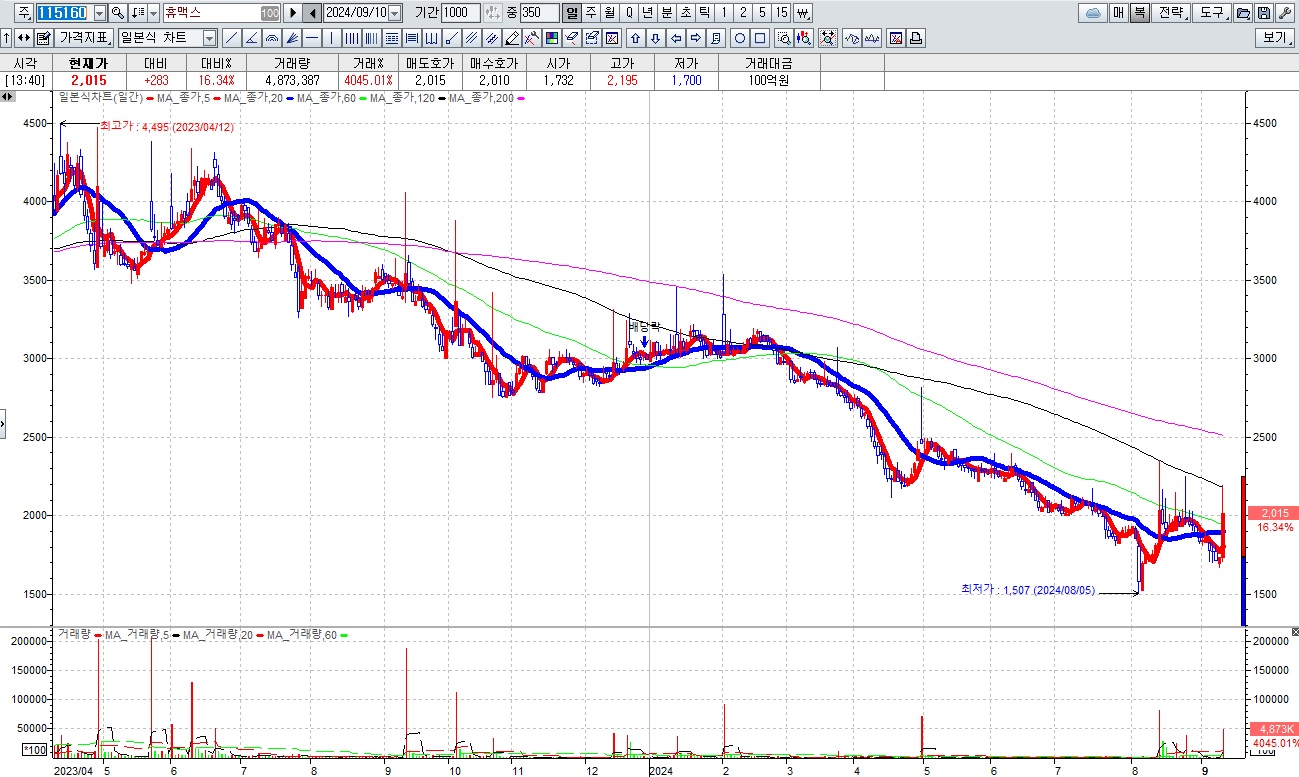Click the up arrow marker icon
The width and height of the screenshot is (1299, 777).
click(x=635, y=38)
